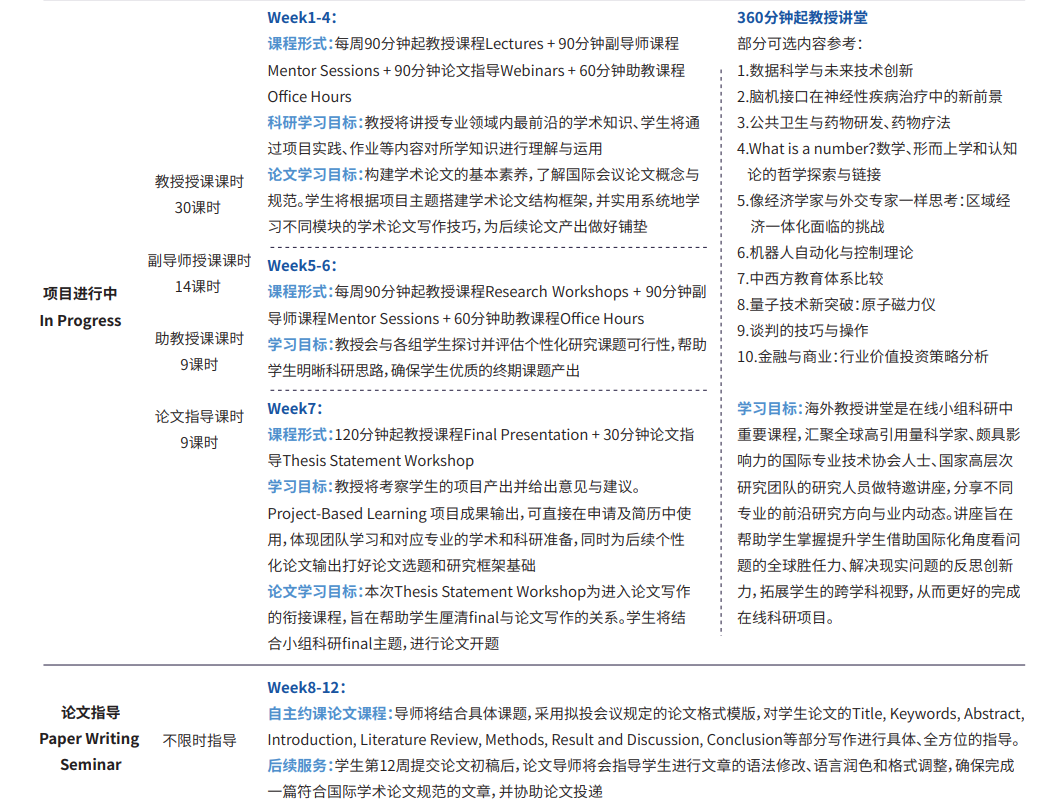The image size is (1064, 811).
Task: Click the "合小组科研final主题,进行论文开题" line
Action: (383, 643)
